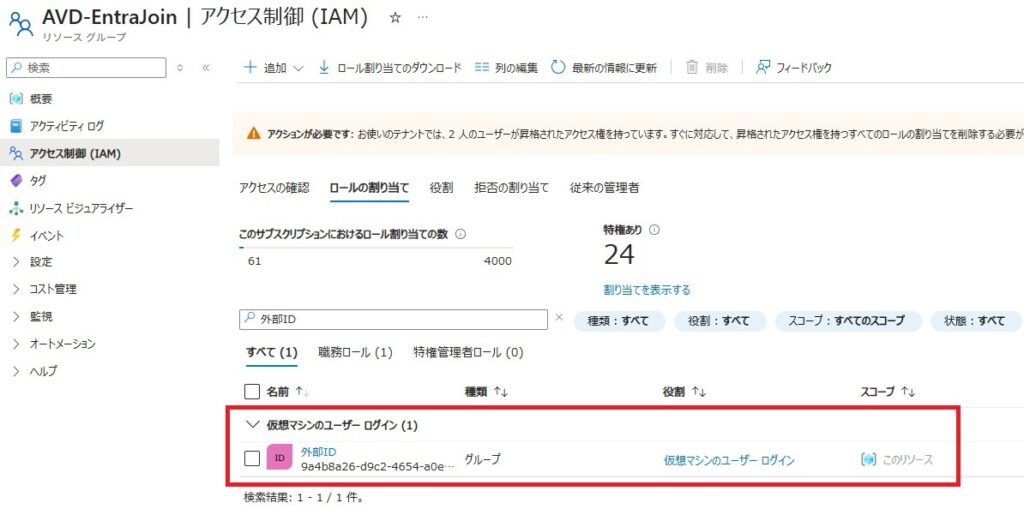Check the select-all checkbox in table header
This screenshot has height=515, width=1024.
tap(252, 392)
